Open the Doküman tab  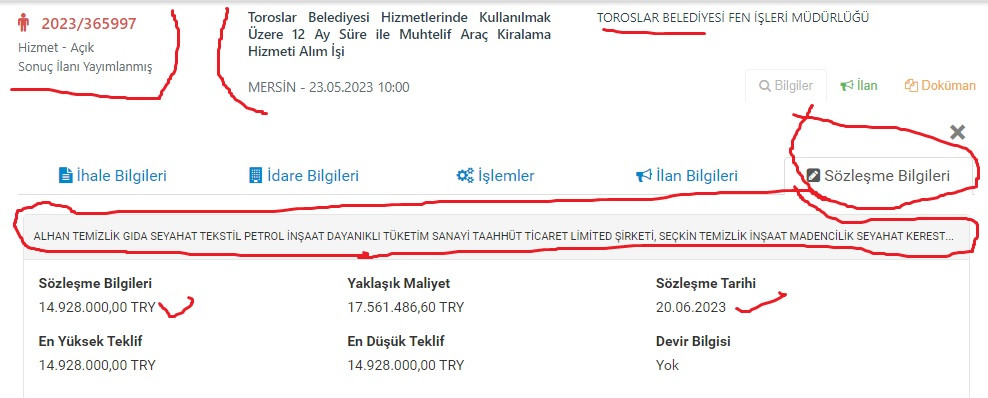coord(940,86)
